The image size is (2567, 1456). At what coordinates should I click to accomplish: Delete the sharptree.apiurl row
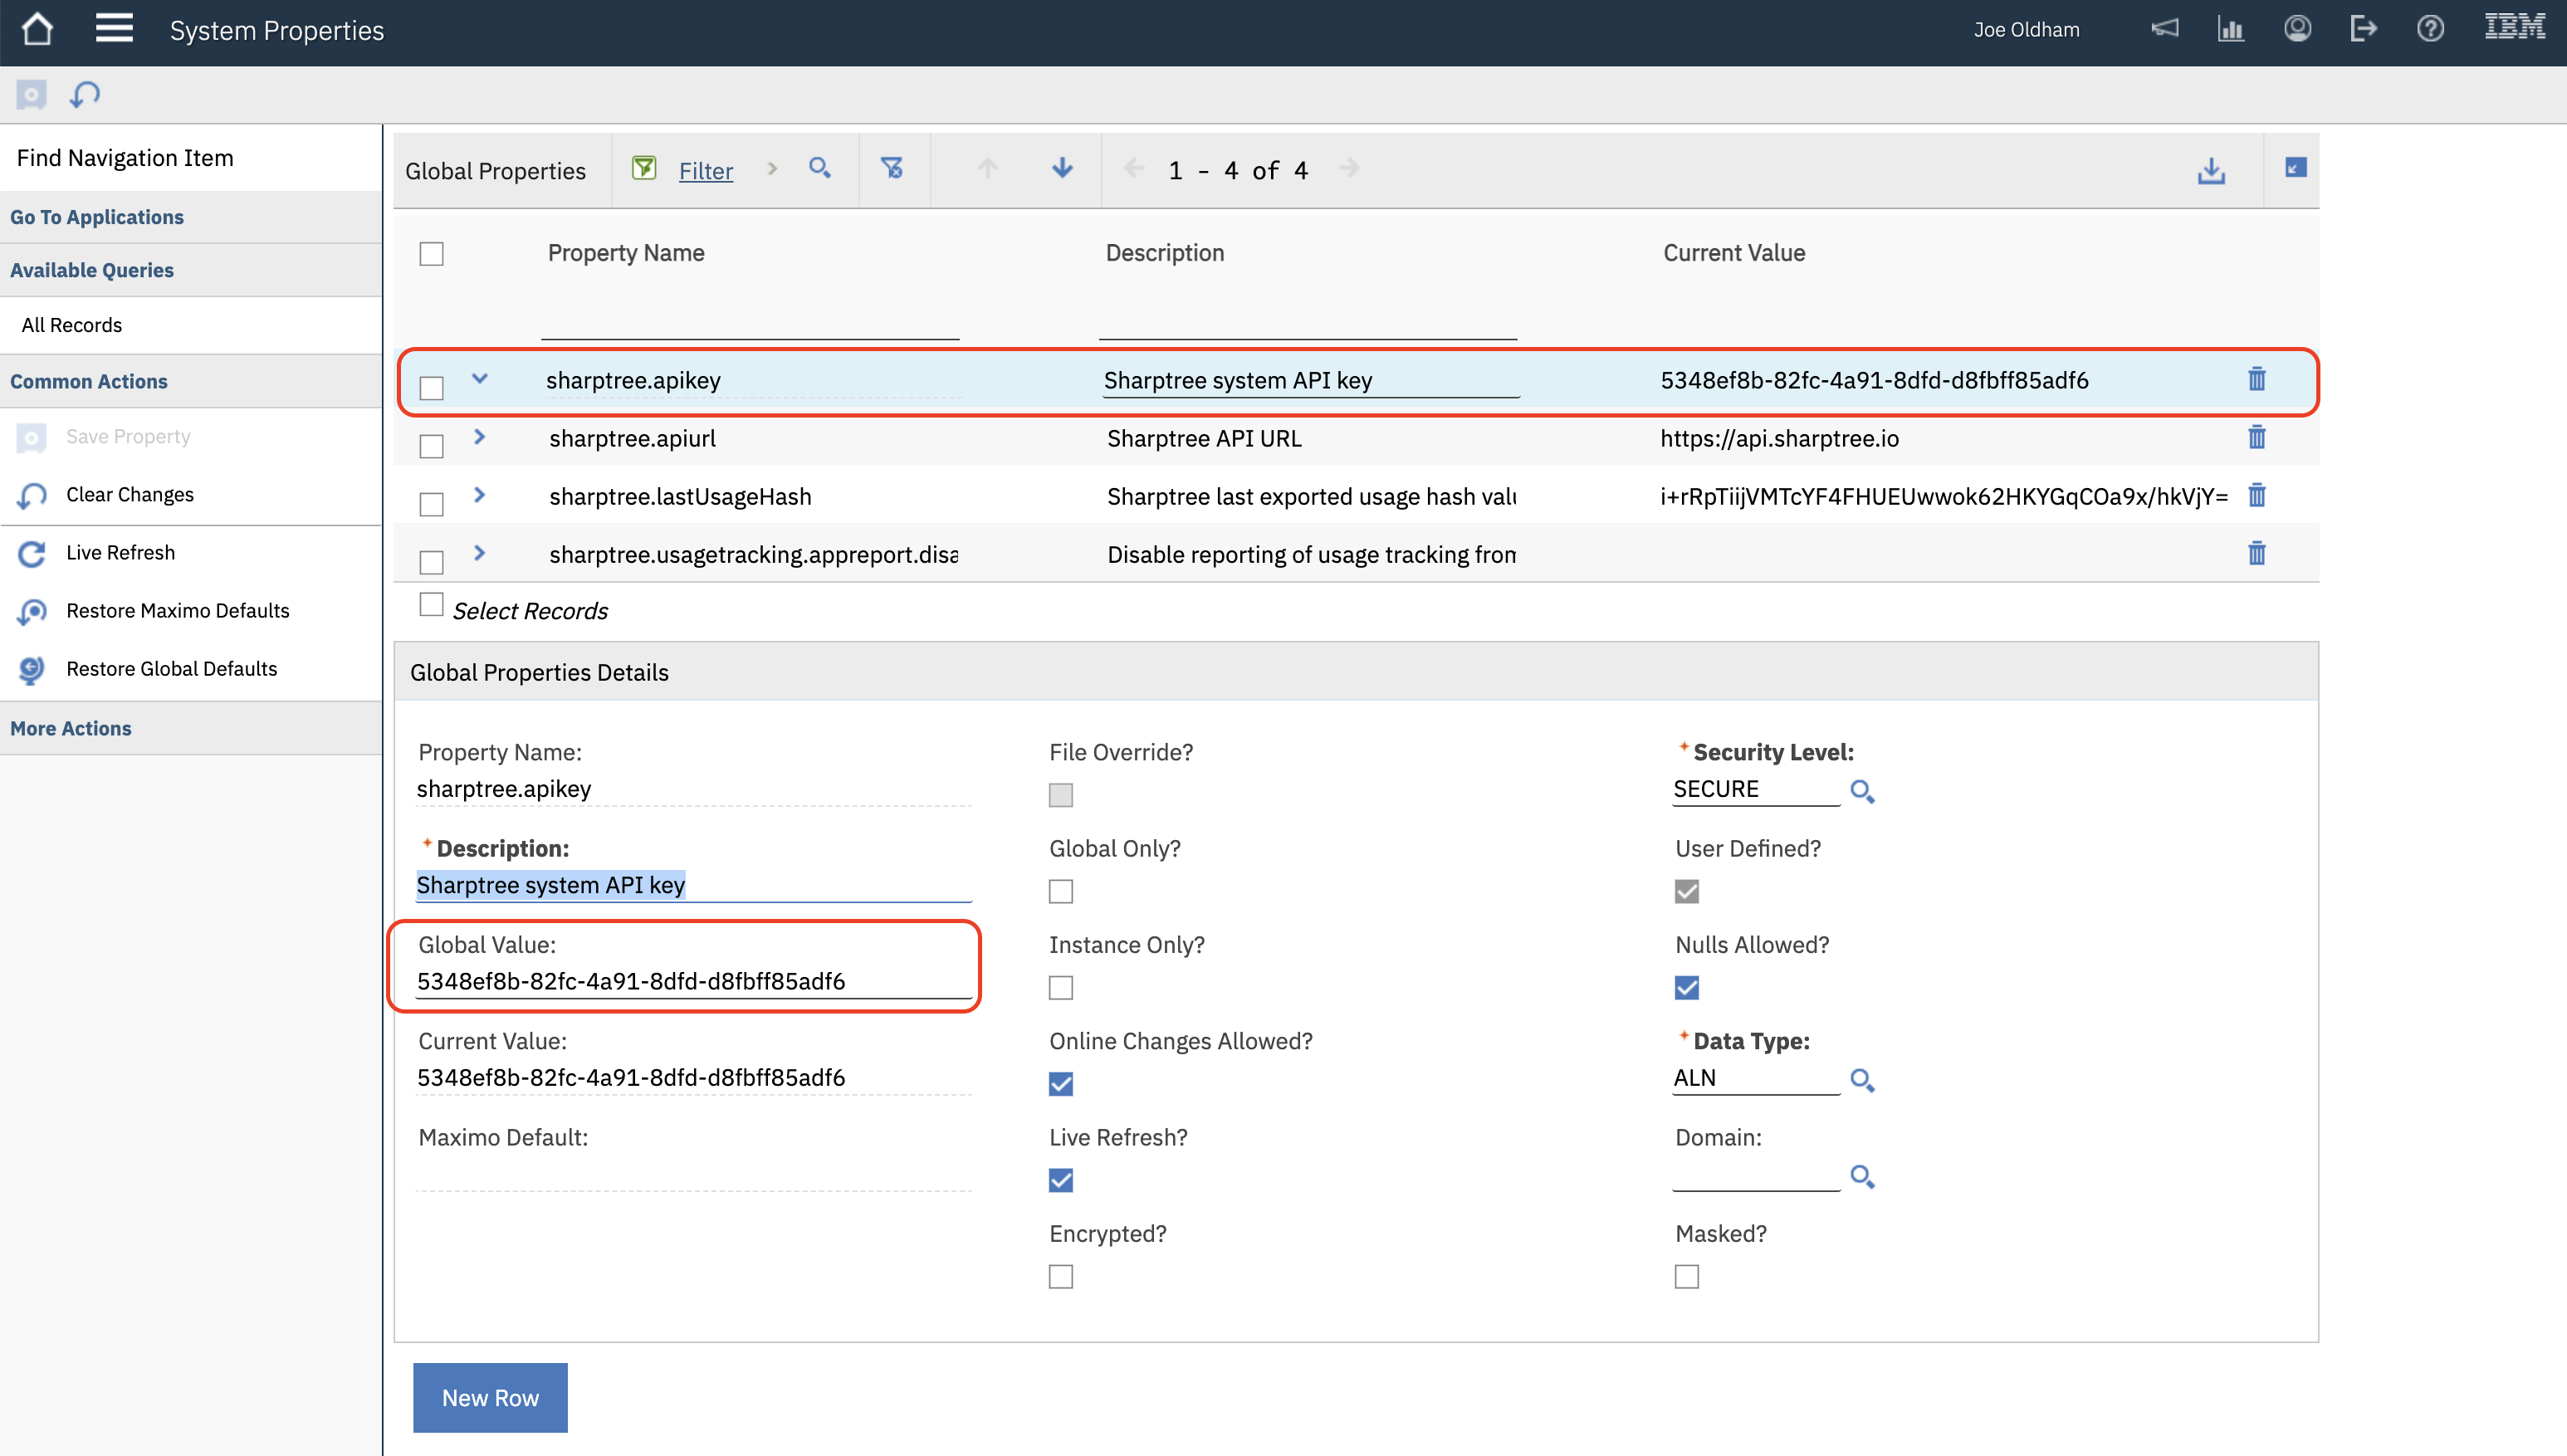pos(2257,437)
